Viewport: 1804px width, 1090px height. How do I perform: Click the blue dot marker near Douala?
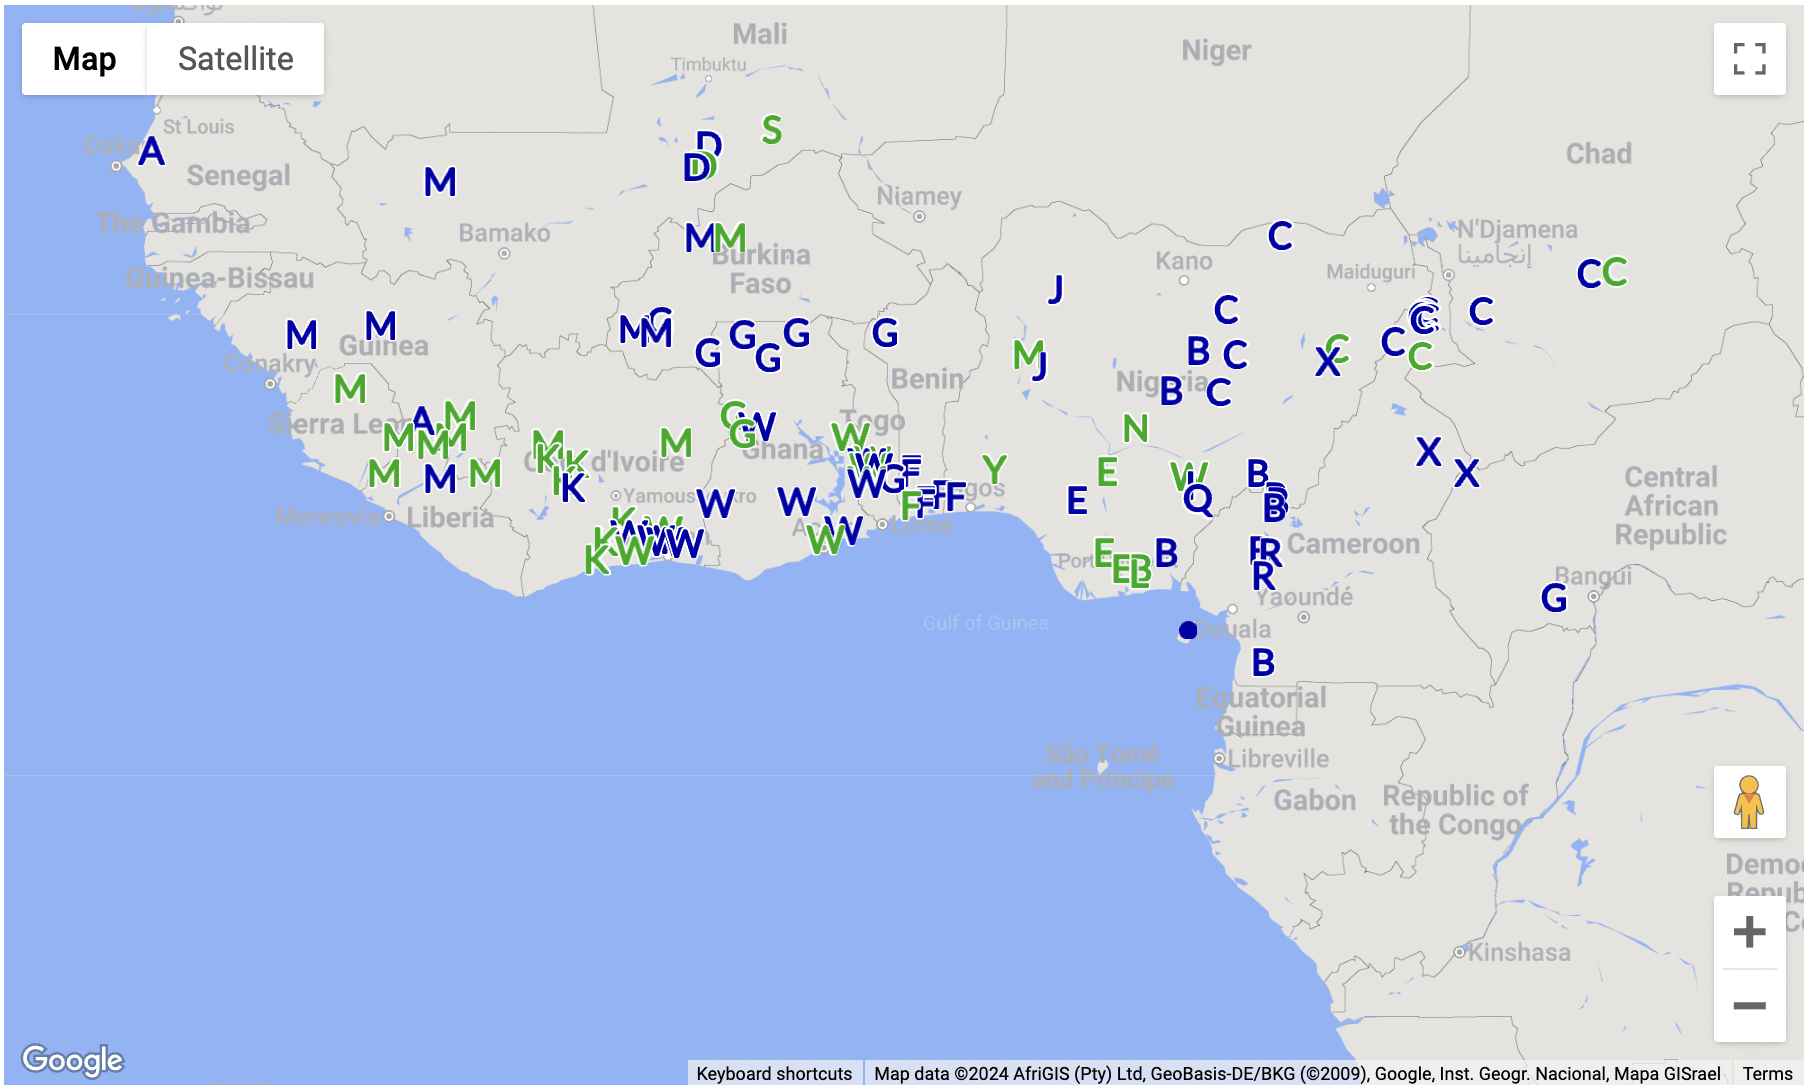coord(1187,630)
